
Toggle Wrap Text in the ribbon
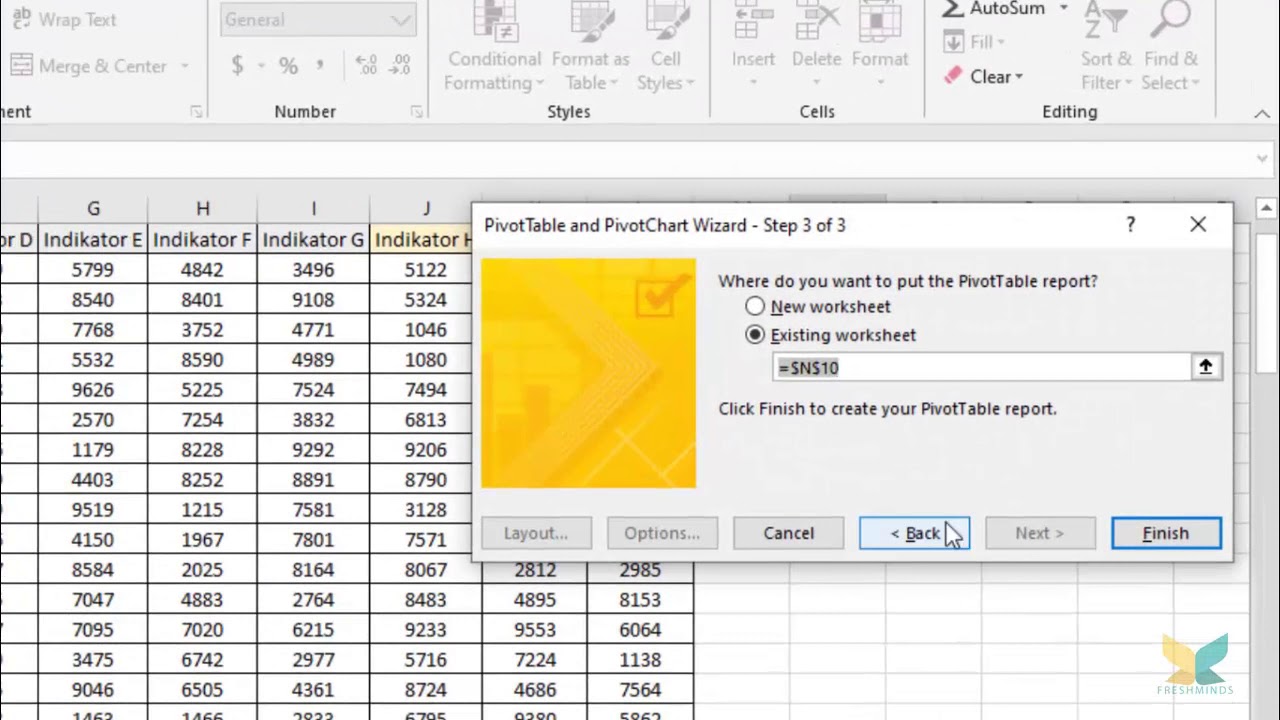tap(64, 19)
